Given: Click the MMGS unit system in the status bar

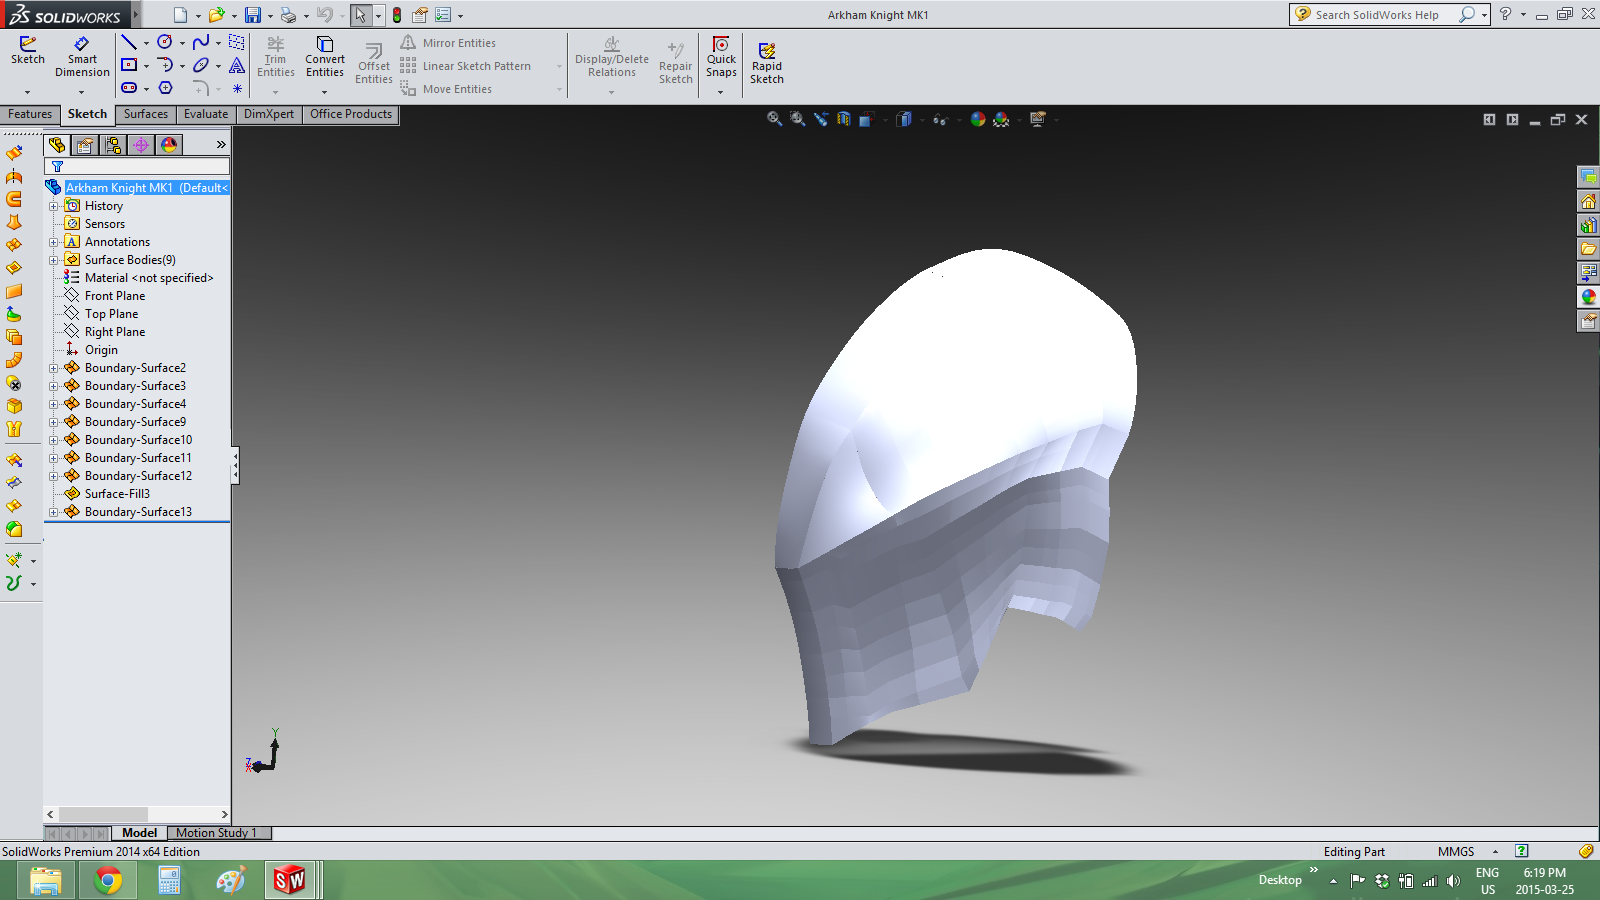Looking at the screenshot, I should [1456, 852].
